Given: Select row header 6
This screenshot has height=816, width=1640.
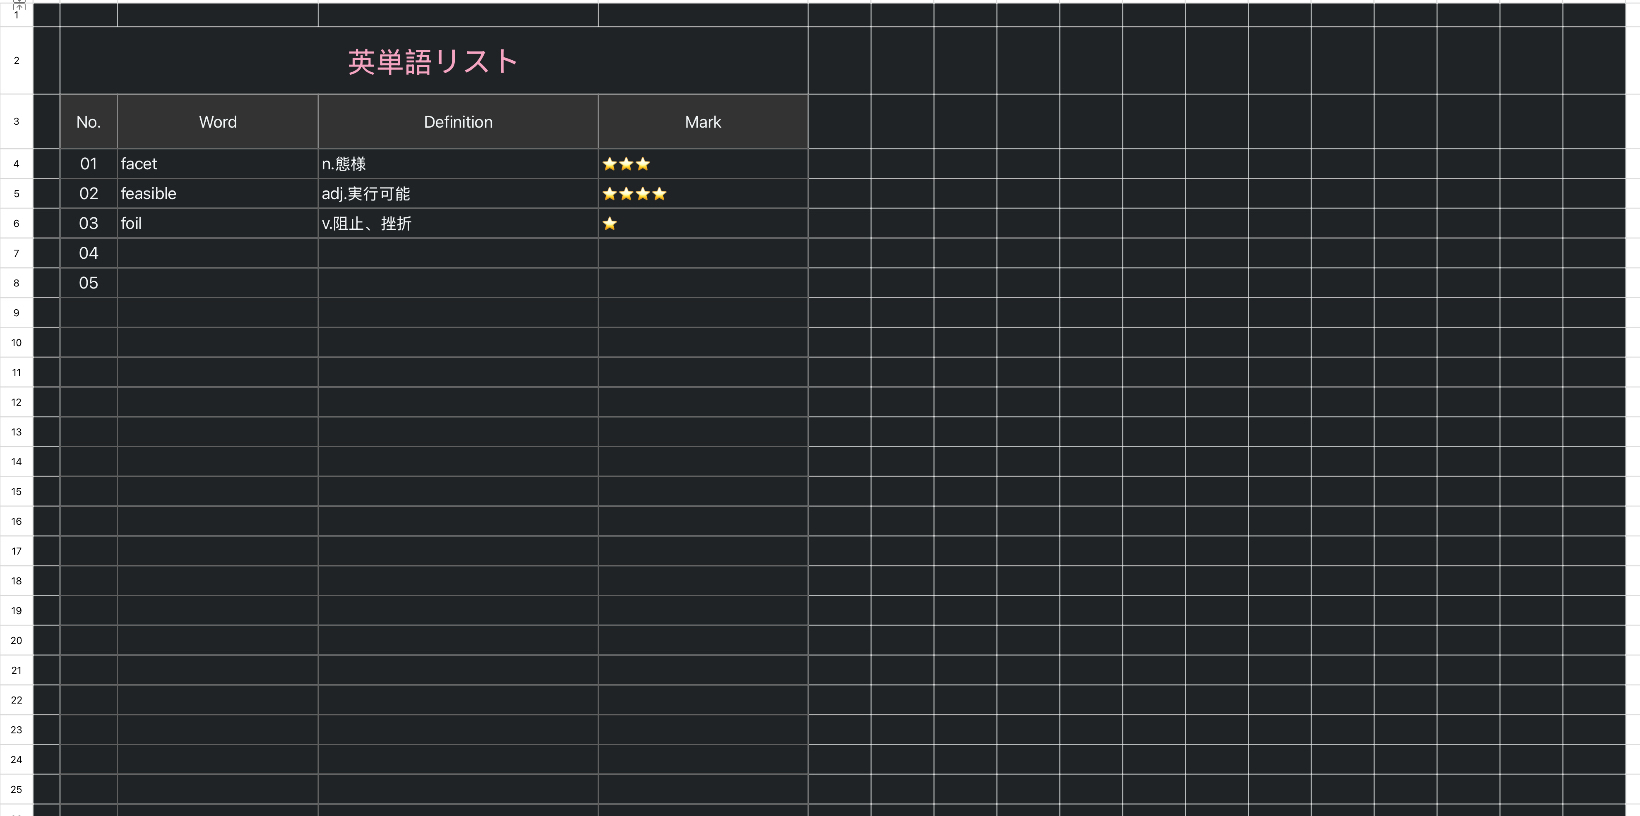Looking at the screenshot, I should click(16, 223).
